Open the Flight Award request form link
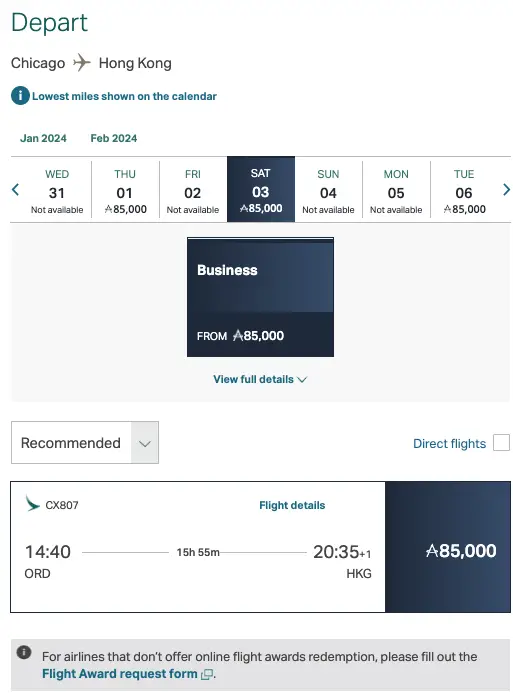 [x=120, y=674]
